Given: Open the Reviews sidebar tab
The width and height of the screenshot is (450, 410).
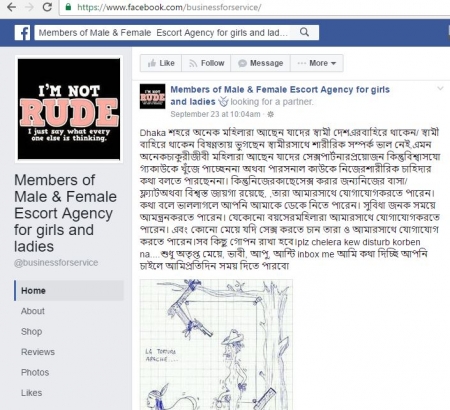Looking at the screenshot, I should click(38, 352).
